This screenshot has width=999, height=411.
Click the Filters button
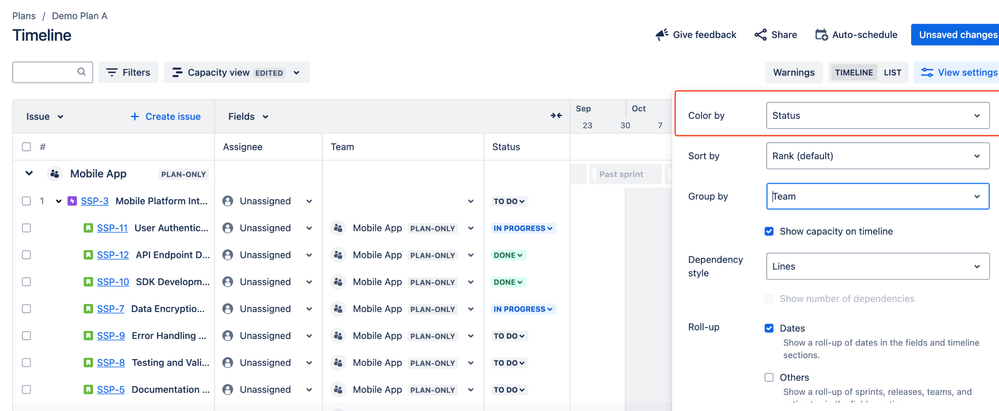pos(128,73)
